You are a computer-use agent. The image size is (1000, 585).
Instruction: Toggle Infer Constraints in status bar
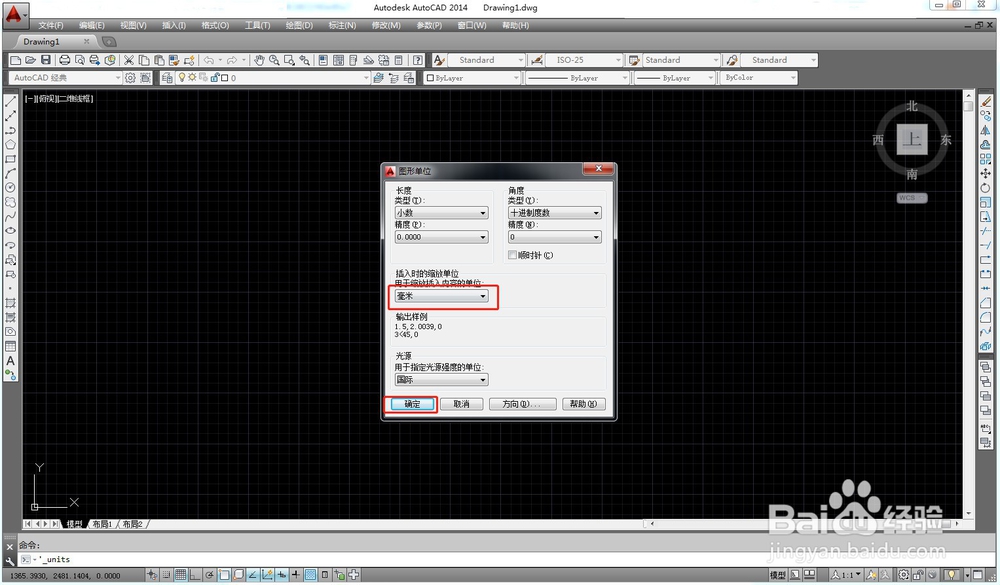pyautogui.click(x=152, y=575)
